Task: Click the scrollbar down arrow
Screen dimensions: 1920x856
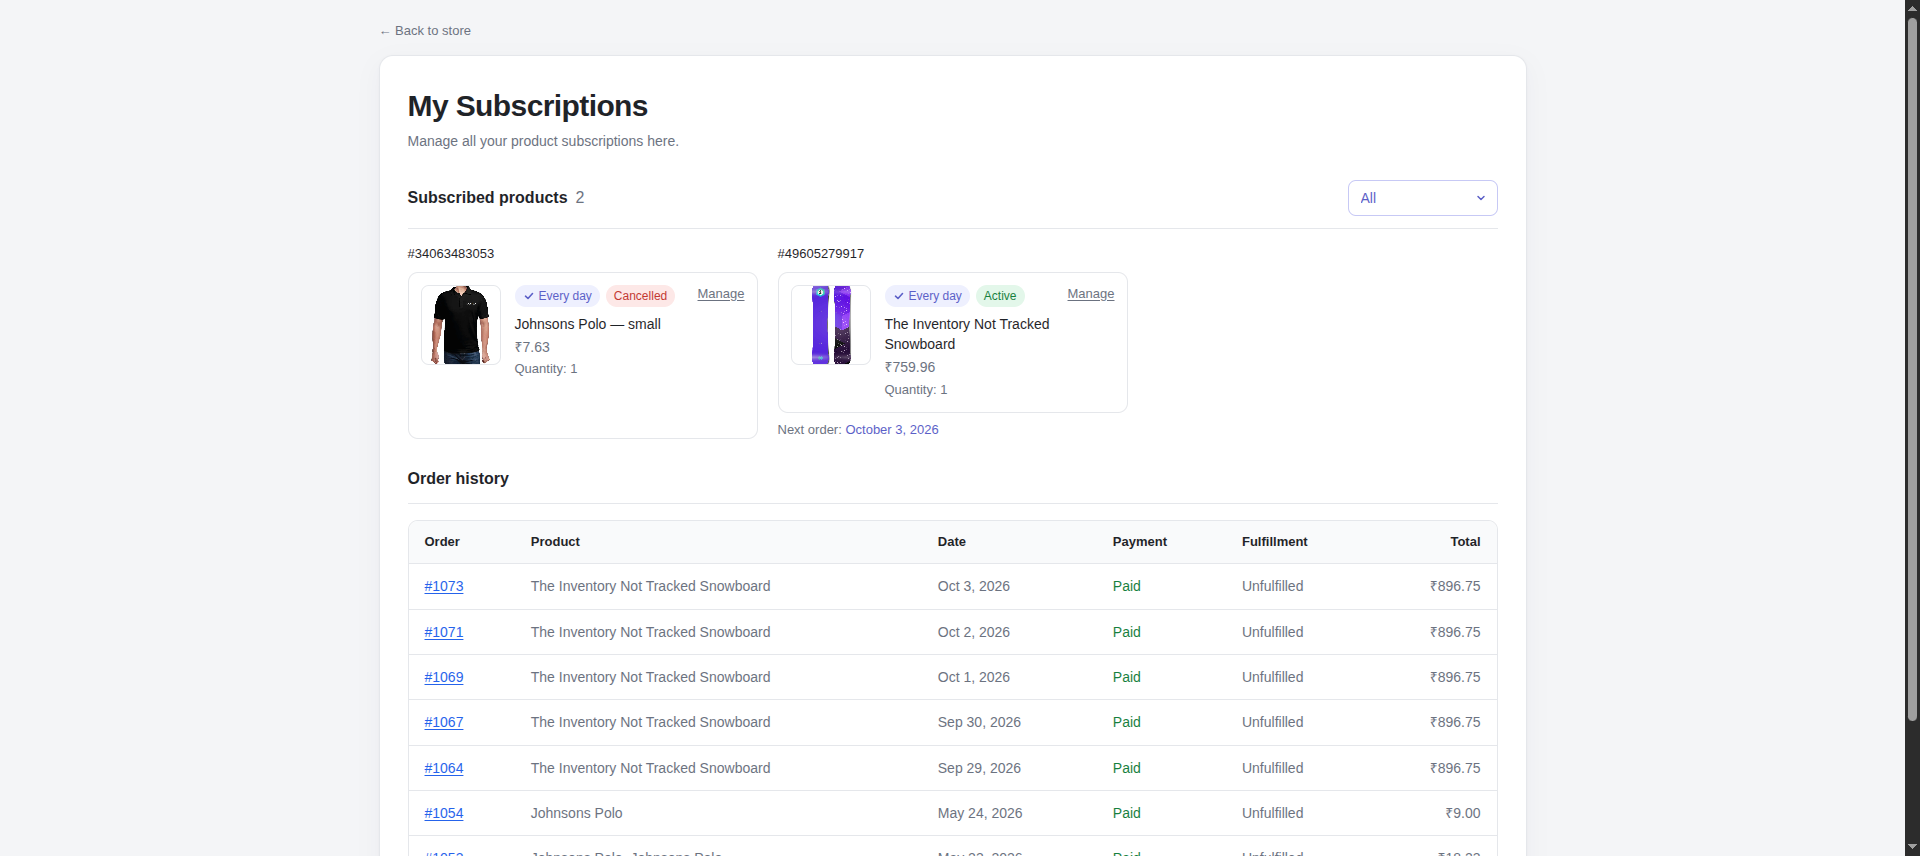Action: tap(1912, 848)
